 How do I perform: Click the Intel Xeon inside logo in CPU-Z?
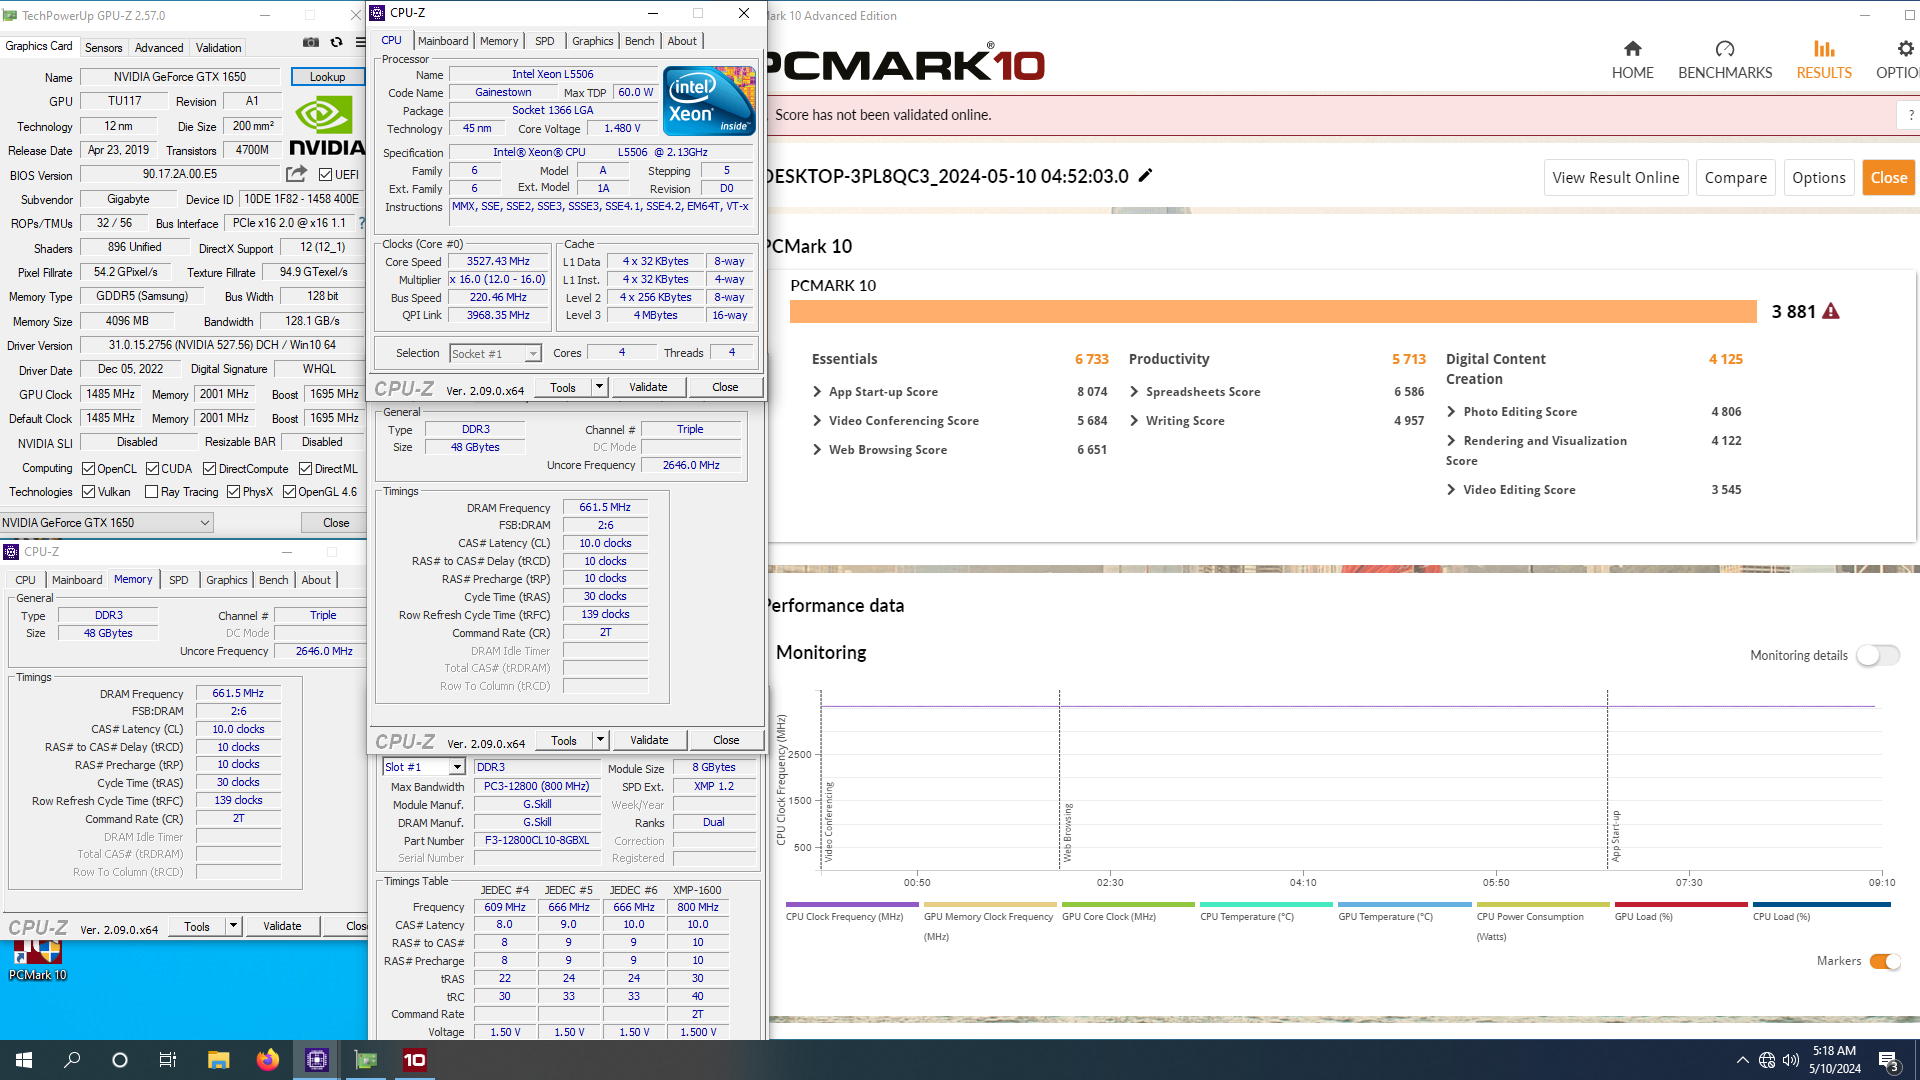coord(709,100)
